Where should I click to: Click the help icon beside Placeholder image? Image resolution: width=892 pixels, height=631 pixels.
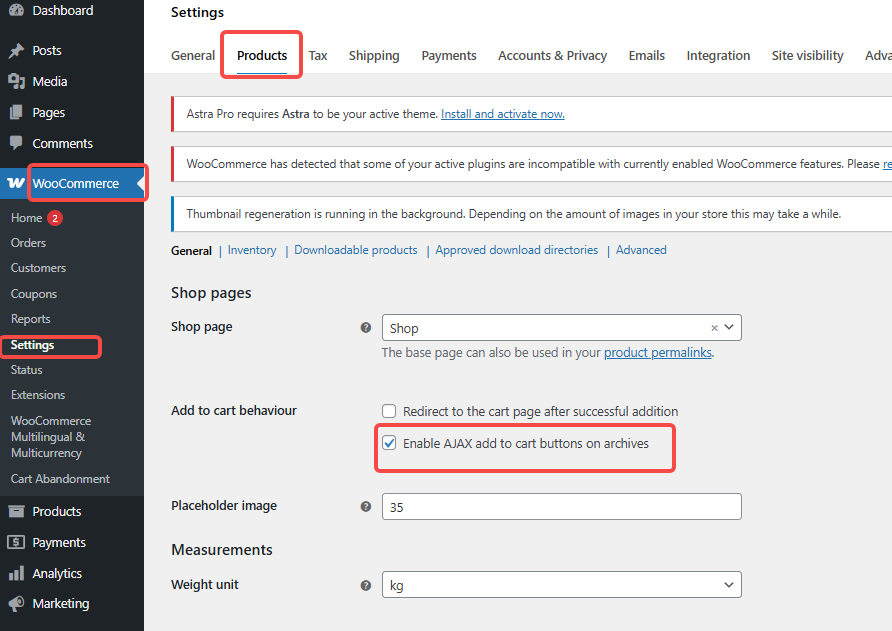click(x=366, y=507)
